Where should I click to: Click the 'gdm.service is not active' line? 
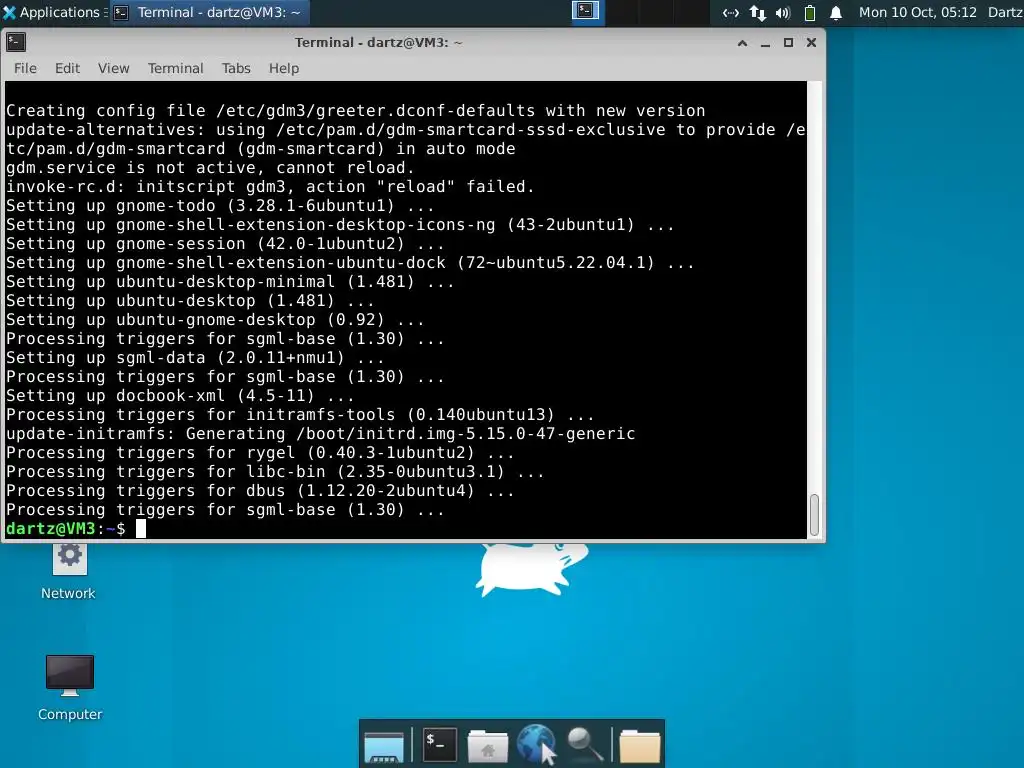pyautogui.click(x=210, y=168)
